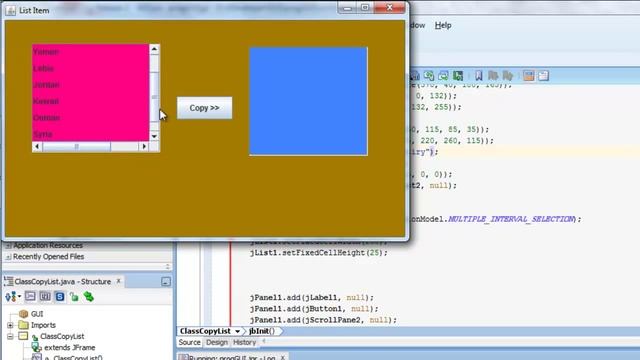Expand the Imports node
This screenshot has height=360, width=640.
pos(10,325)
